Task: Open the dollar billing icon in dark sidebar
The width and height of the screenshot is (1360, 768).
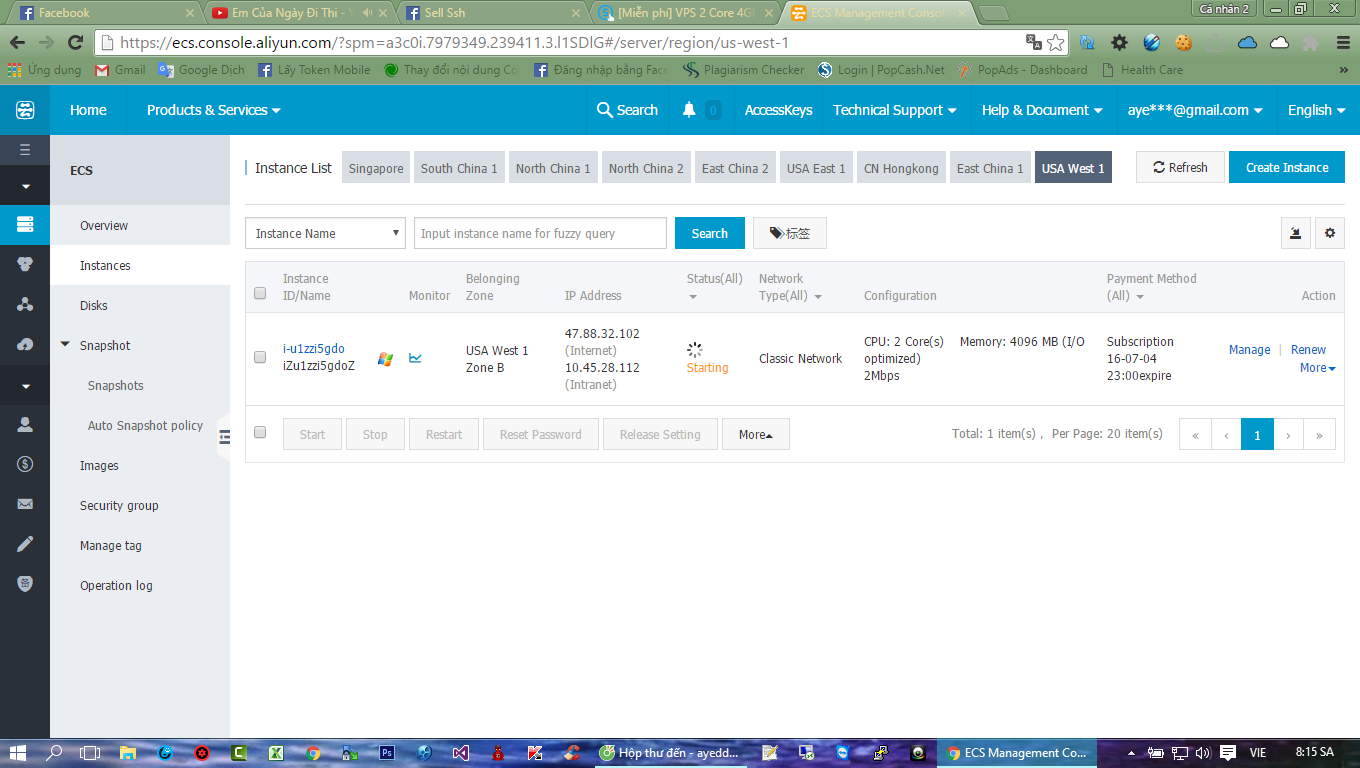Action: (x=25, y=464)
